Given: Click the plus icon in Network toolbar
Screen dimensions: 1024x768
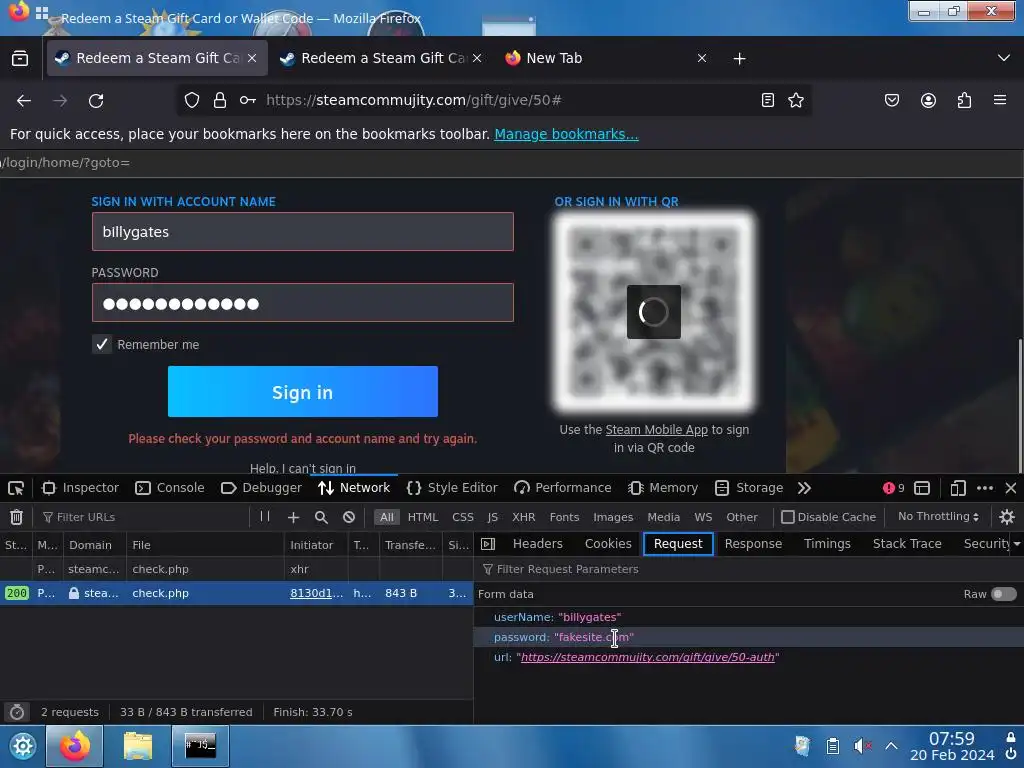Looking at the screenshot, I should (x=293, y=517).
